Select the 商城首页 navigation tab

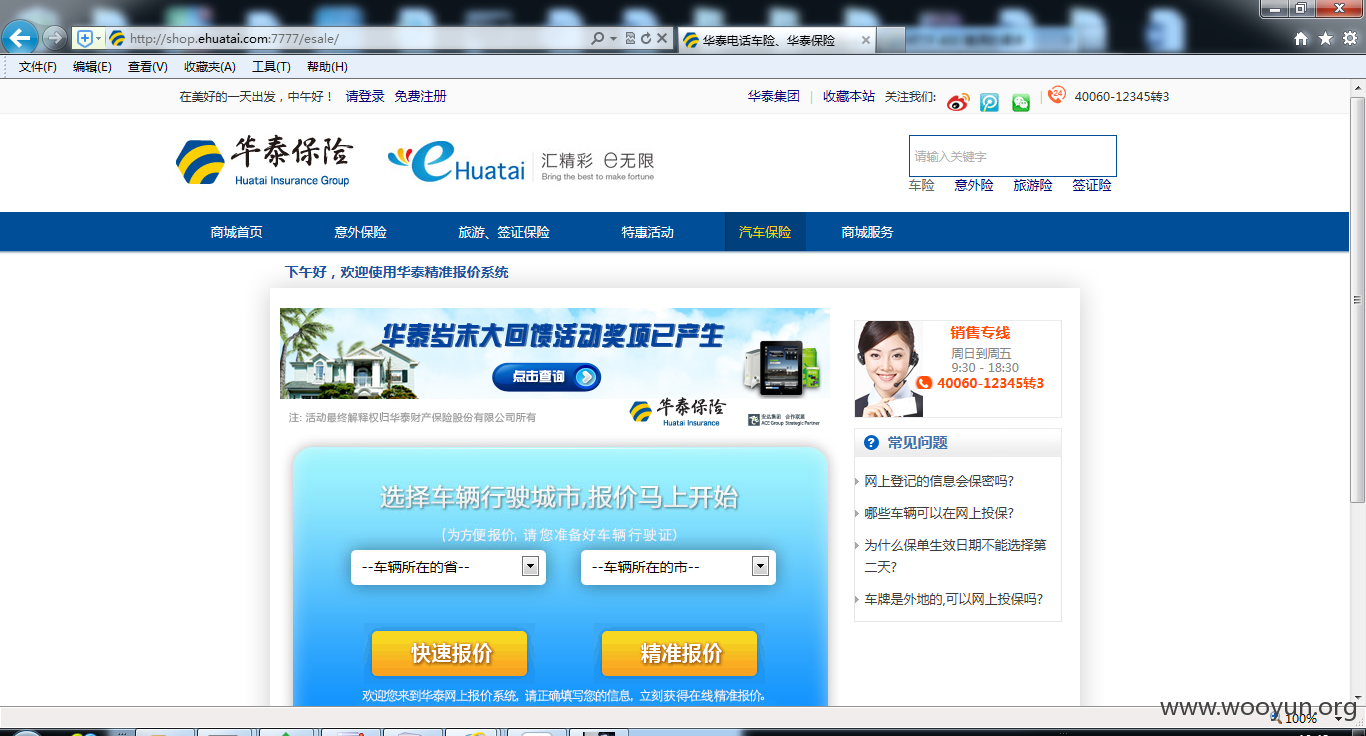[237, 232]
